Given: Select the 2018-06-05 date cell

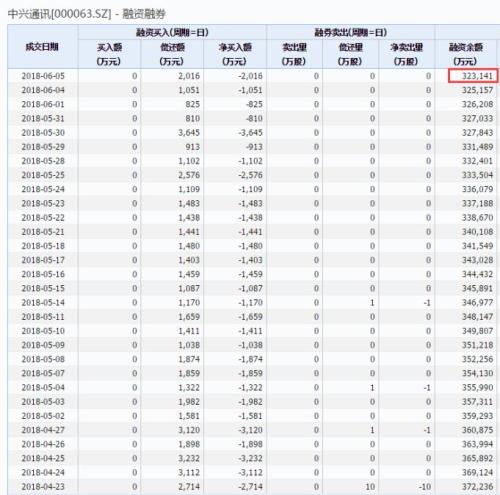Looking at the screenshot, I should tap(43, 76).
